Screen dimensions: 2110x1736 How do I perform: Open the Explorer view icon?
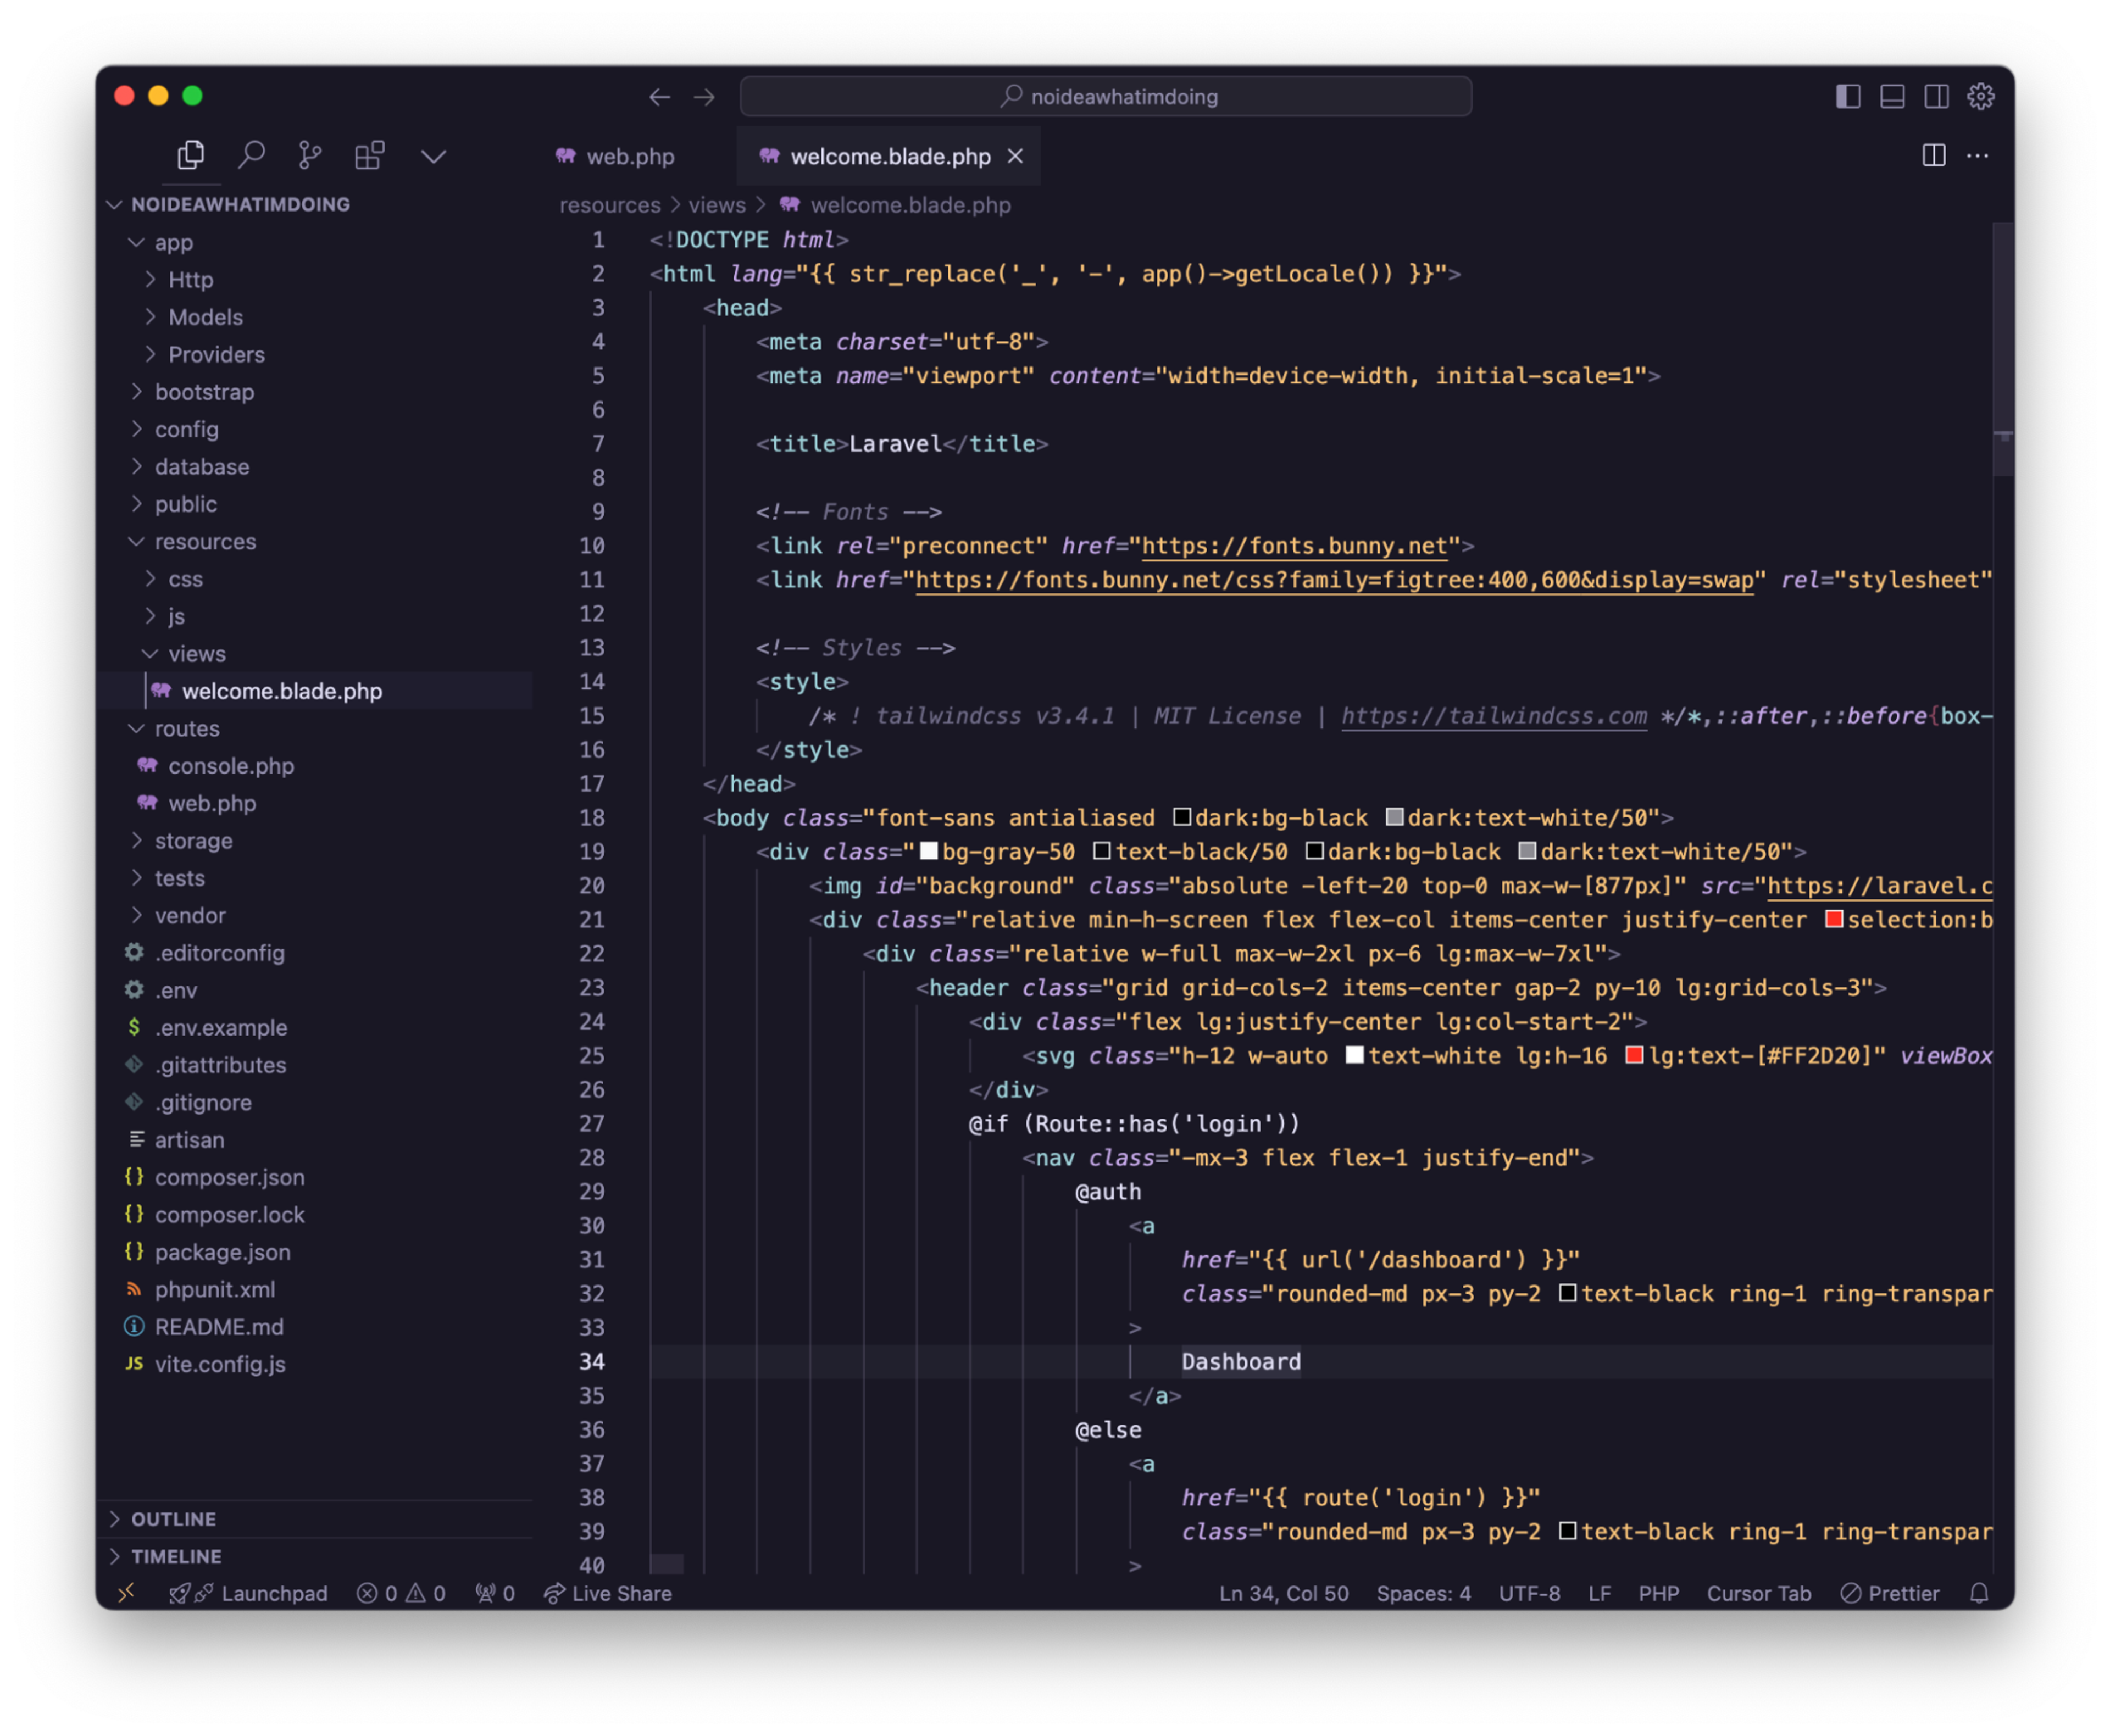[x=190, y=155]
